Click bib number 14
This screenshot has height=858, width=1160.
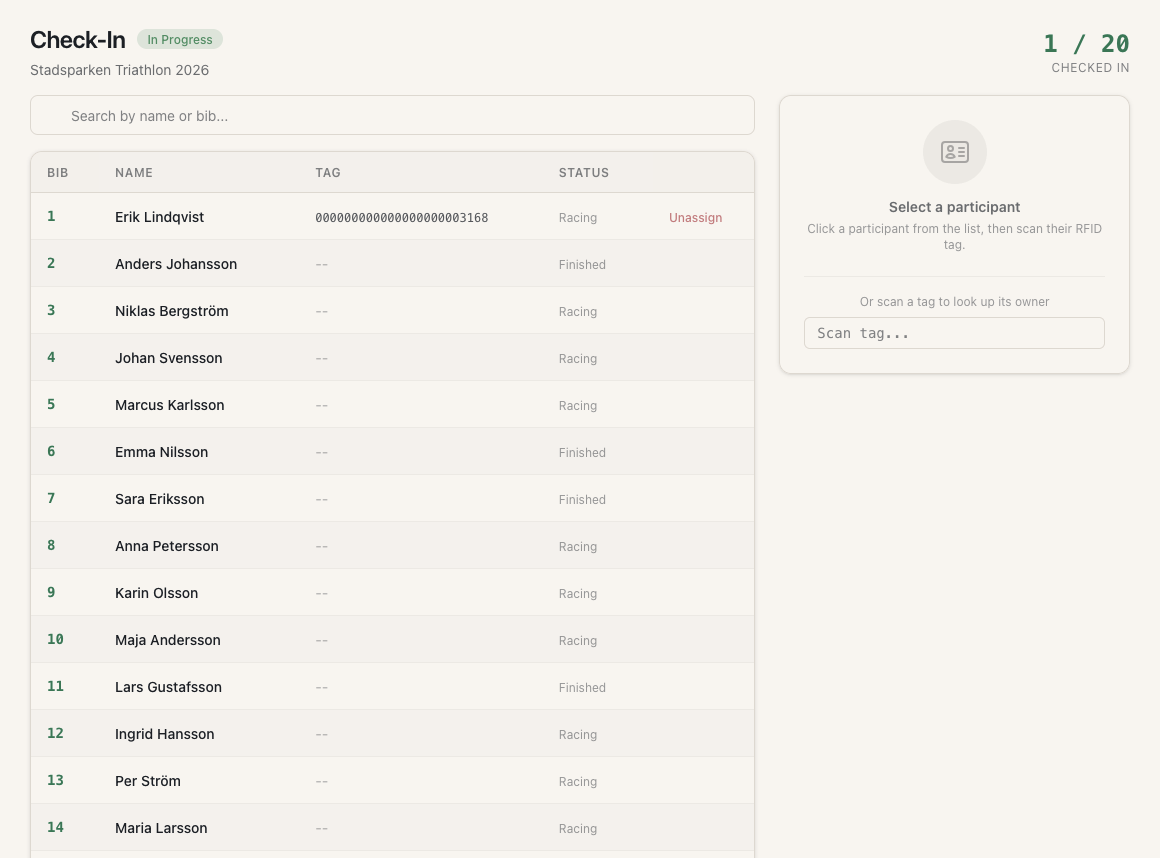coord(55,827)
